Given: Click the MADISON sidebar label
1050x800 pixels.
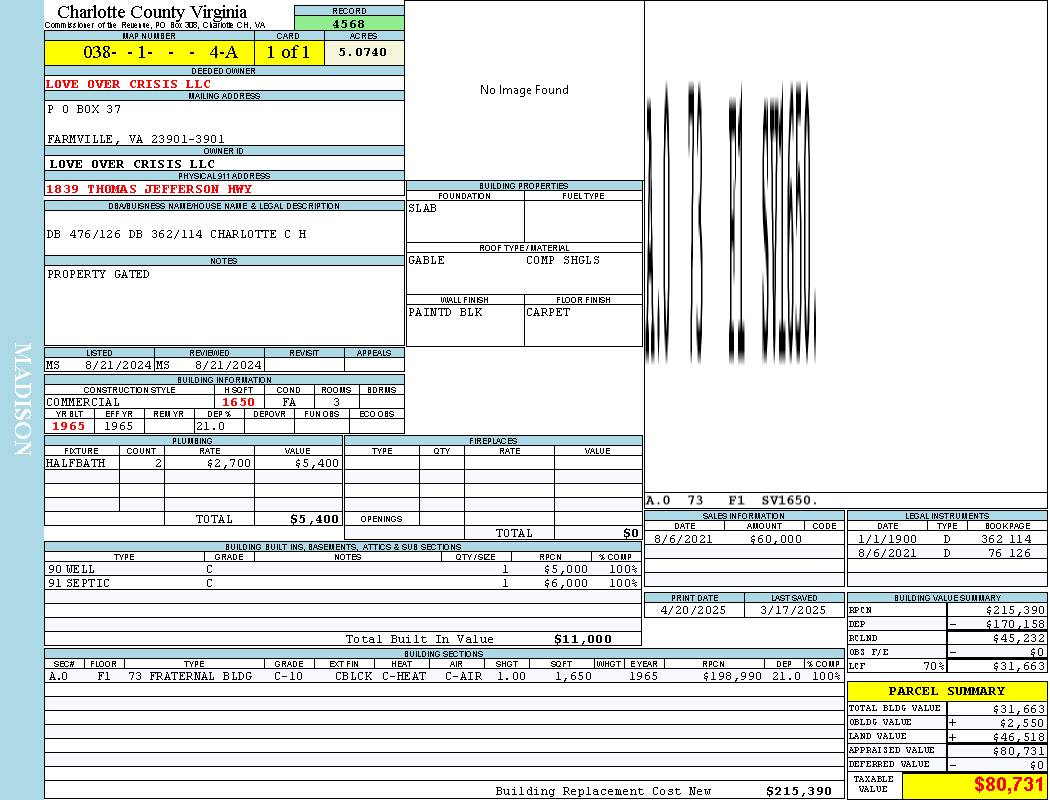Looking at the screenshot, I should pyautogui.click(x=22, y=400).
